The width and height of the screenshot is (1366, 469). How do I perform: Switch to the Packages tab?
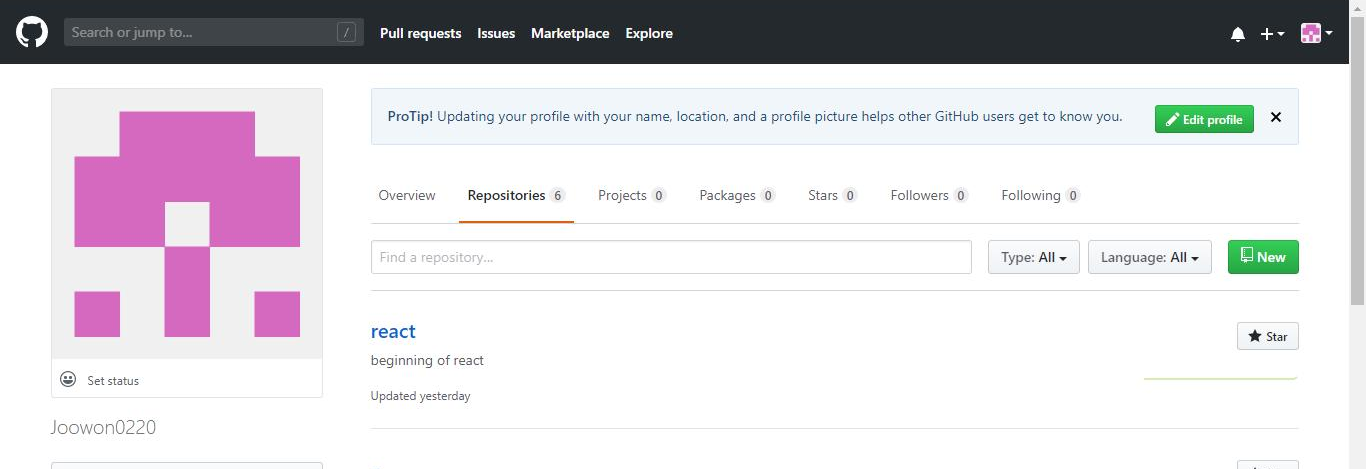[737, 195]
